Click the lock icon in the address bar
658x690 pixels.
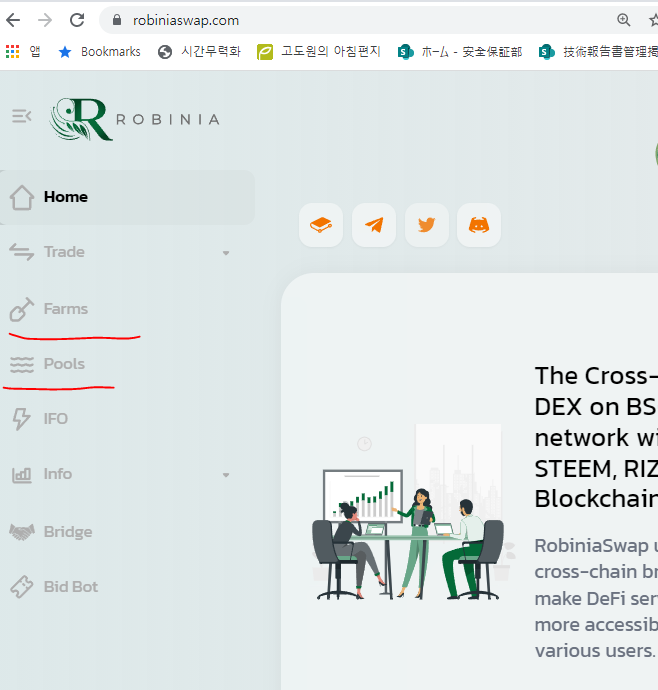coord(117,20)
